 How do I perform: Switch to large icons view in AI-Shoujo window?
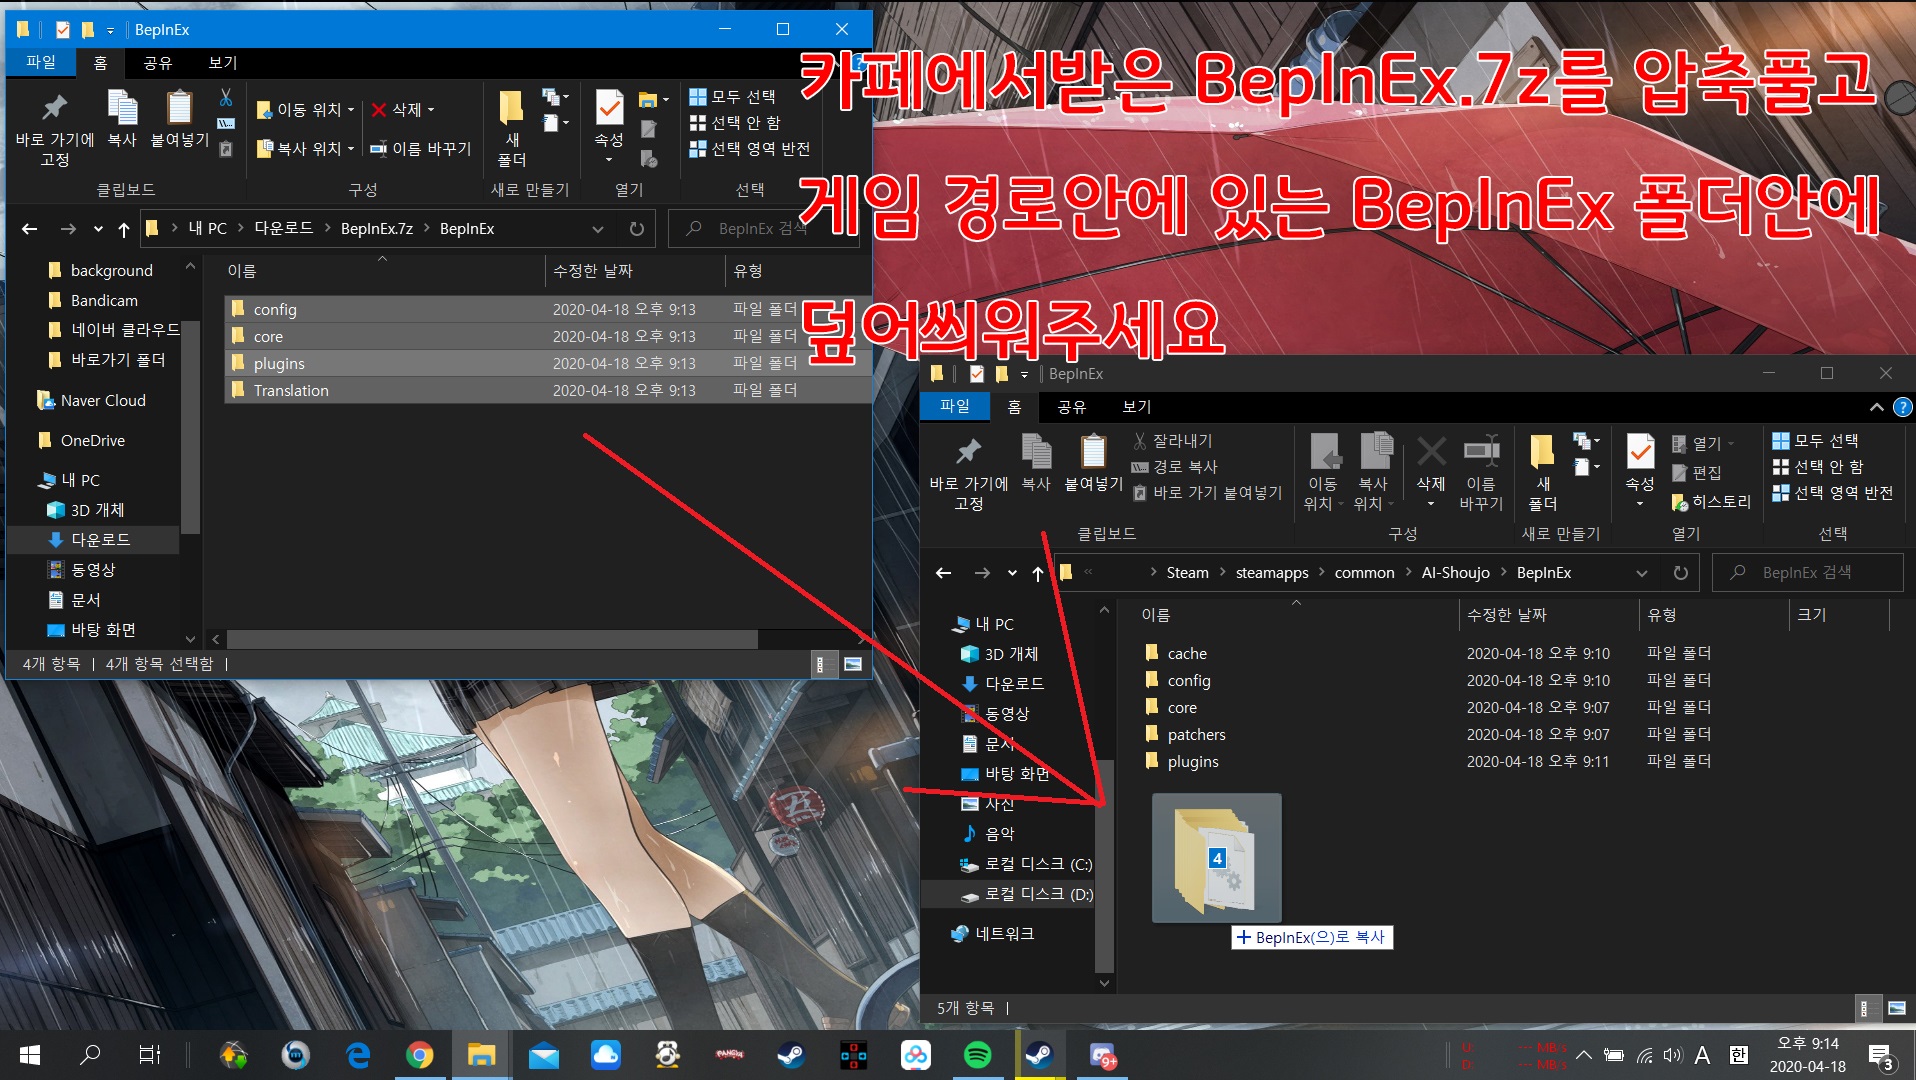pos(1897,1008)
